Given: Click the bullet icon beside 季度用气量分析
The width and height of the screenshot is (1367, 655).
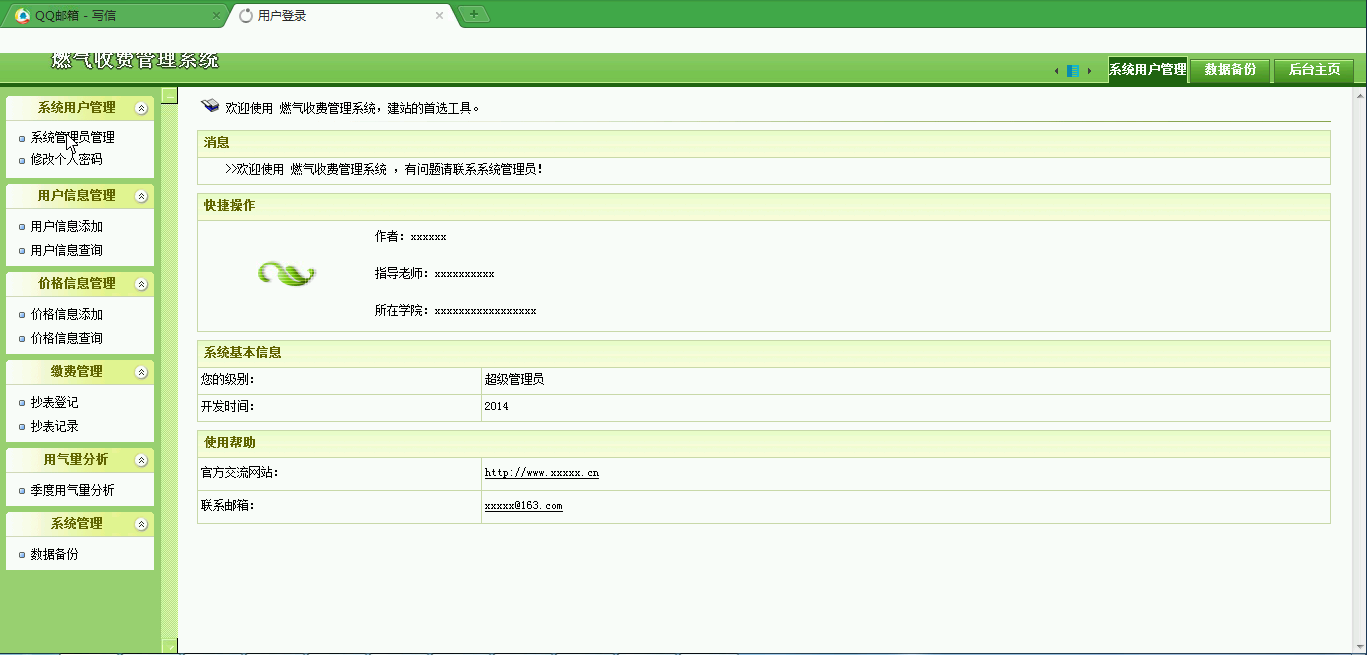Looking at the screenshot, I should click(x=22, y=491).
